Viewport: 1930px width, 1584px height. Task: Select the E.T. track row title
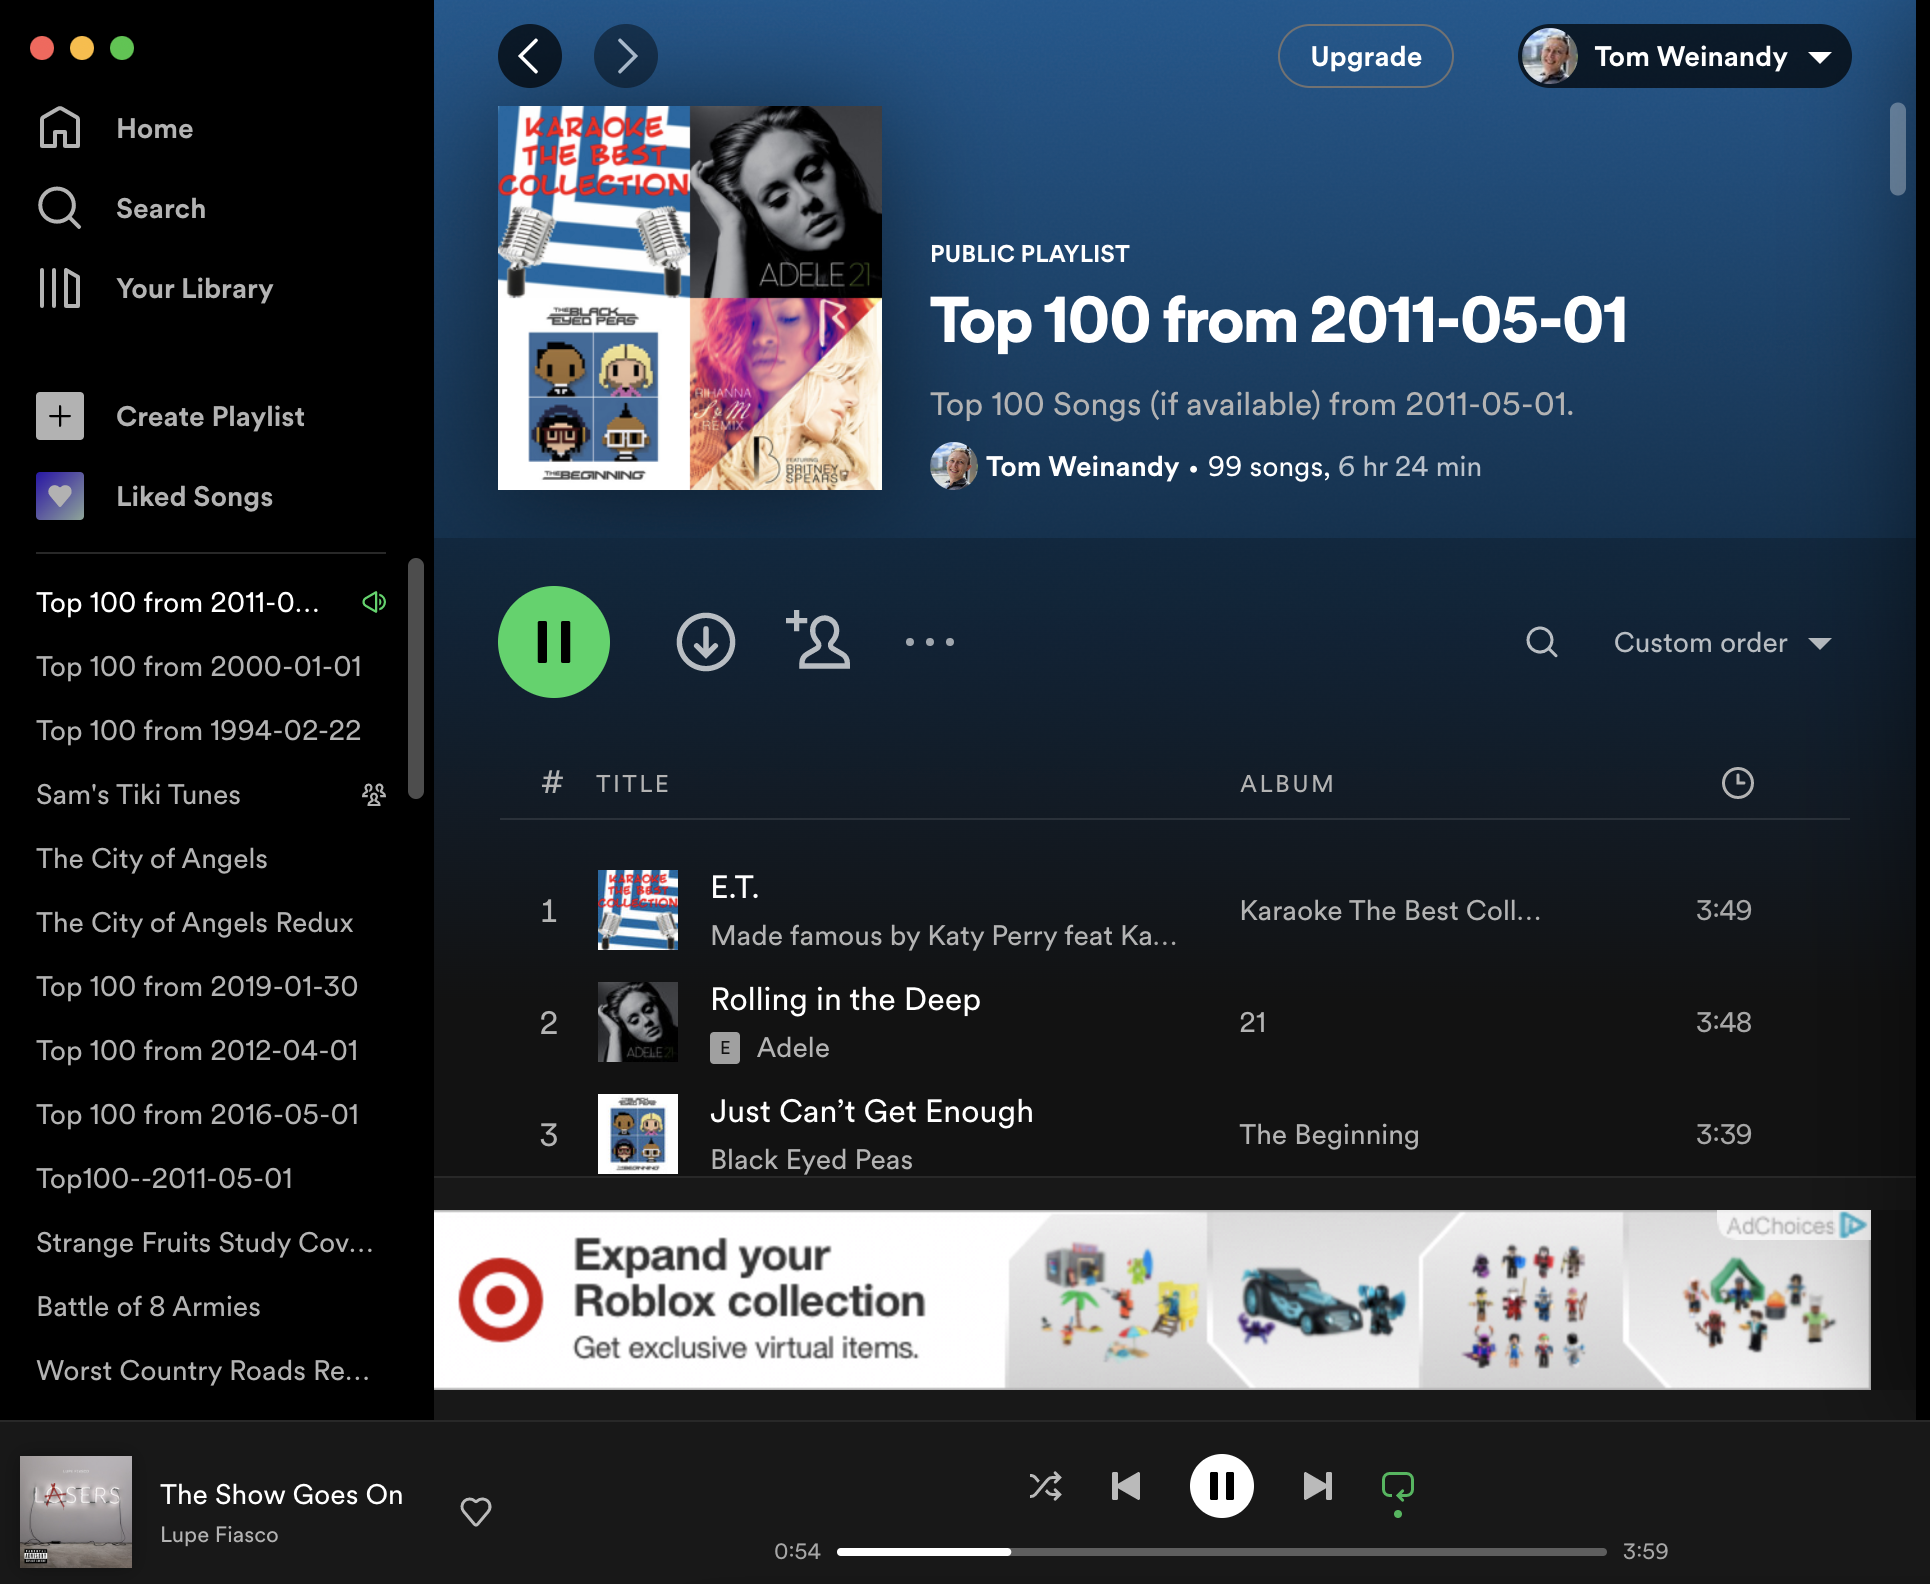735,887
